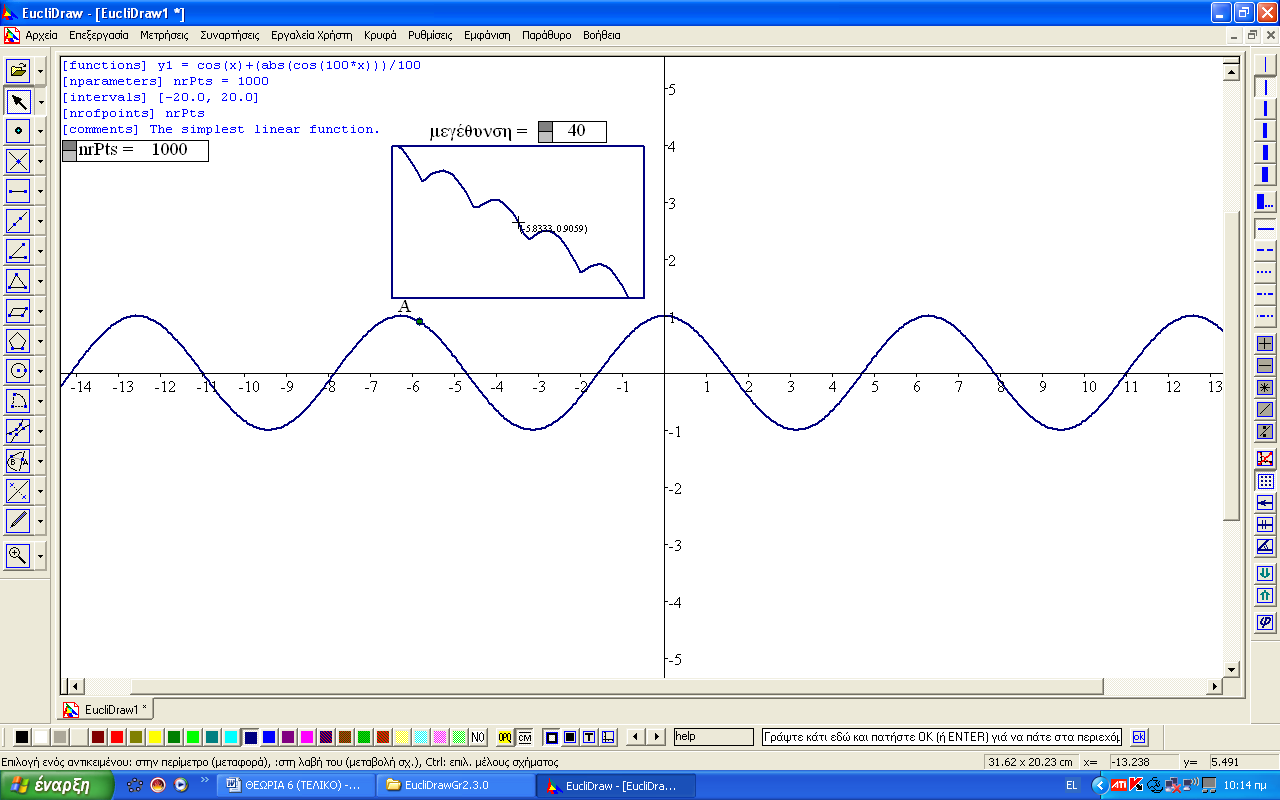
Task: Pick the red color swatch
Action: (117, 737)
